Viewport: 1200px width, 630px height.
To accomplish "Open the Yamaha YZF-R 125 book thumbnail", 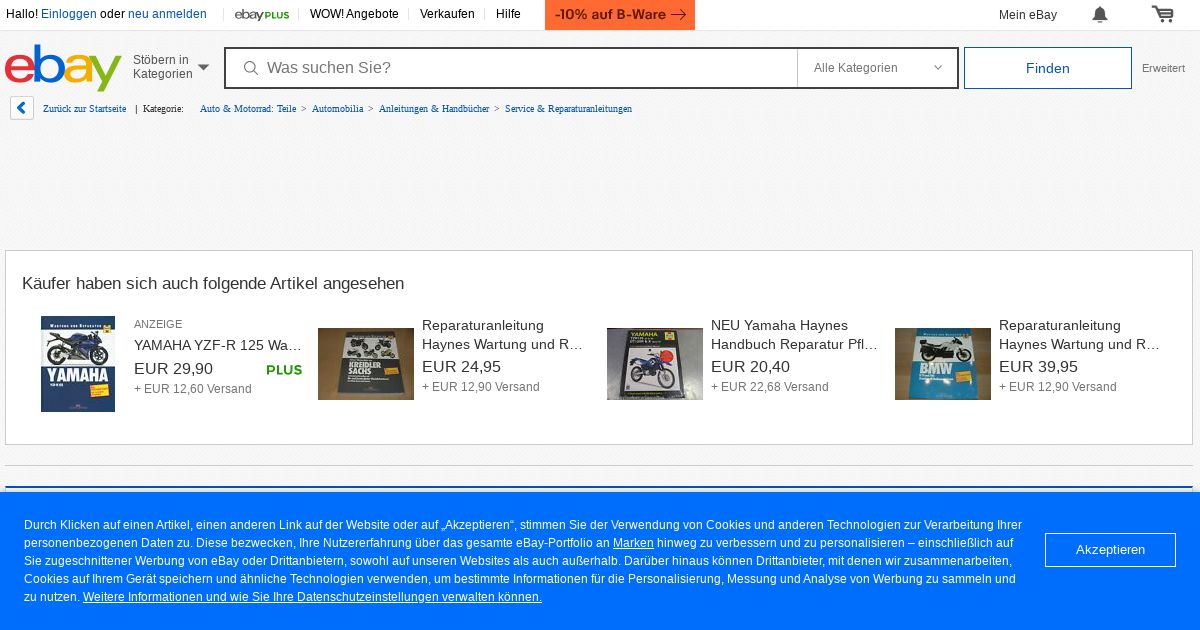I will 78,364.
